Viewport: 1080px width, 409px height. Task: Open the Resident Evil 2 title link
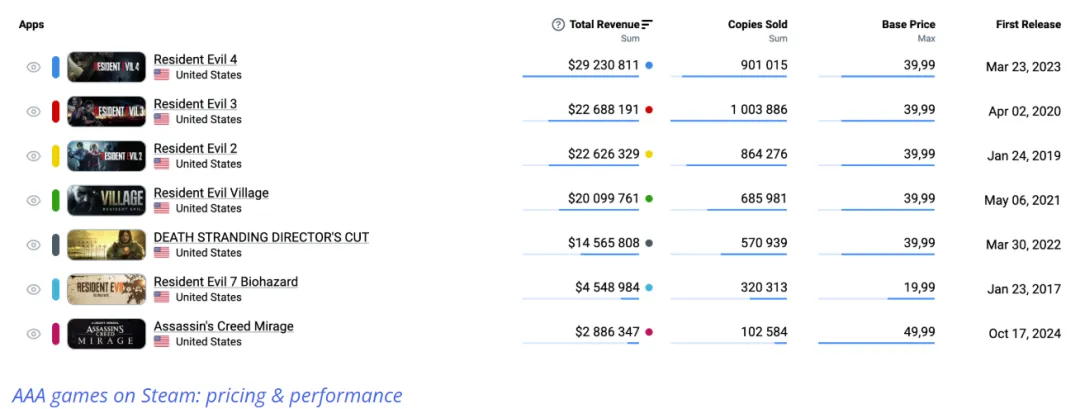point(195,149)
